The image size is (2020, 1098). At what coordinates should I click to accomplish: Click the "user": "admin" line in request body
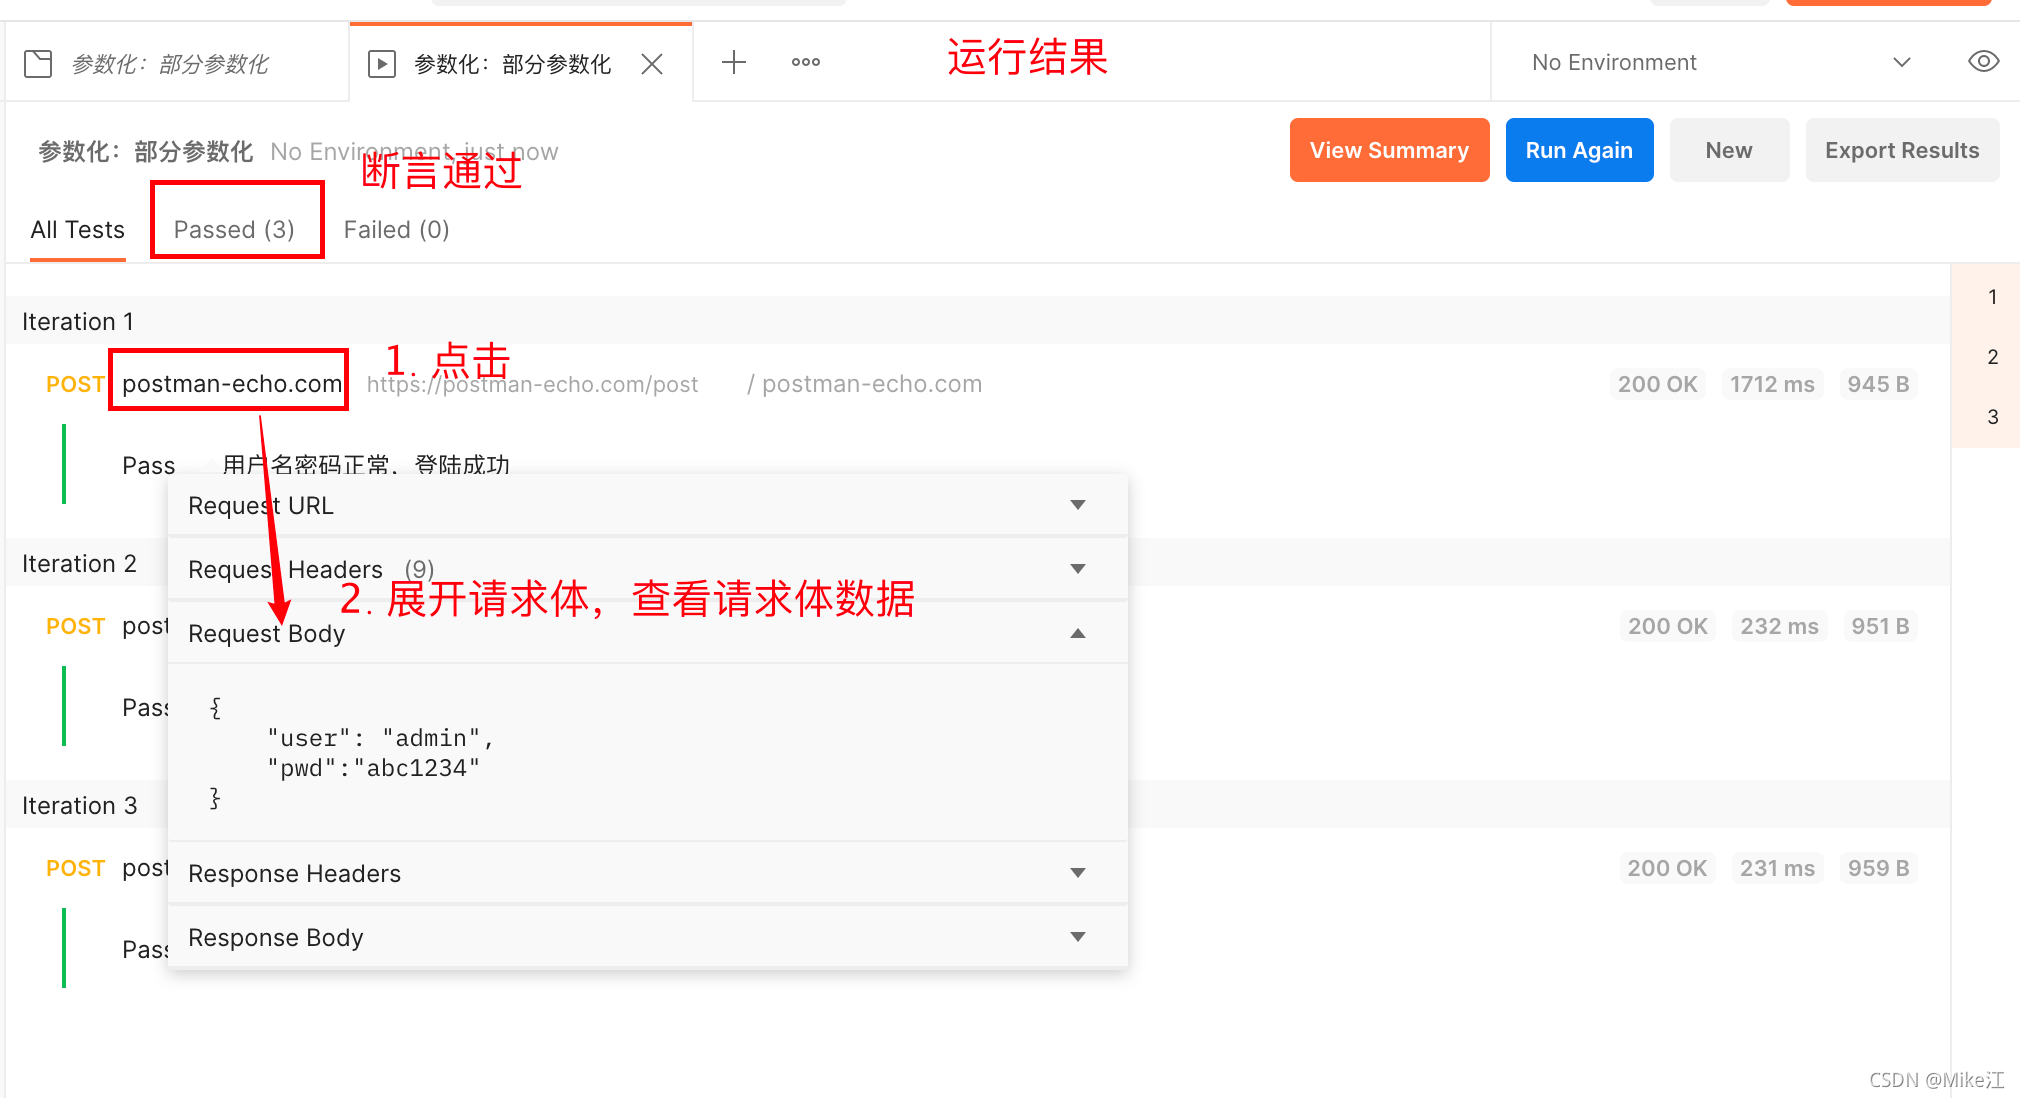[381, 738]
